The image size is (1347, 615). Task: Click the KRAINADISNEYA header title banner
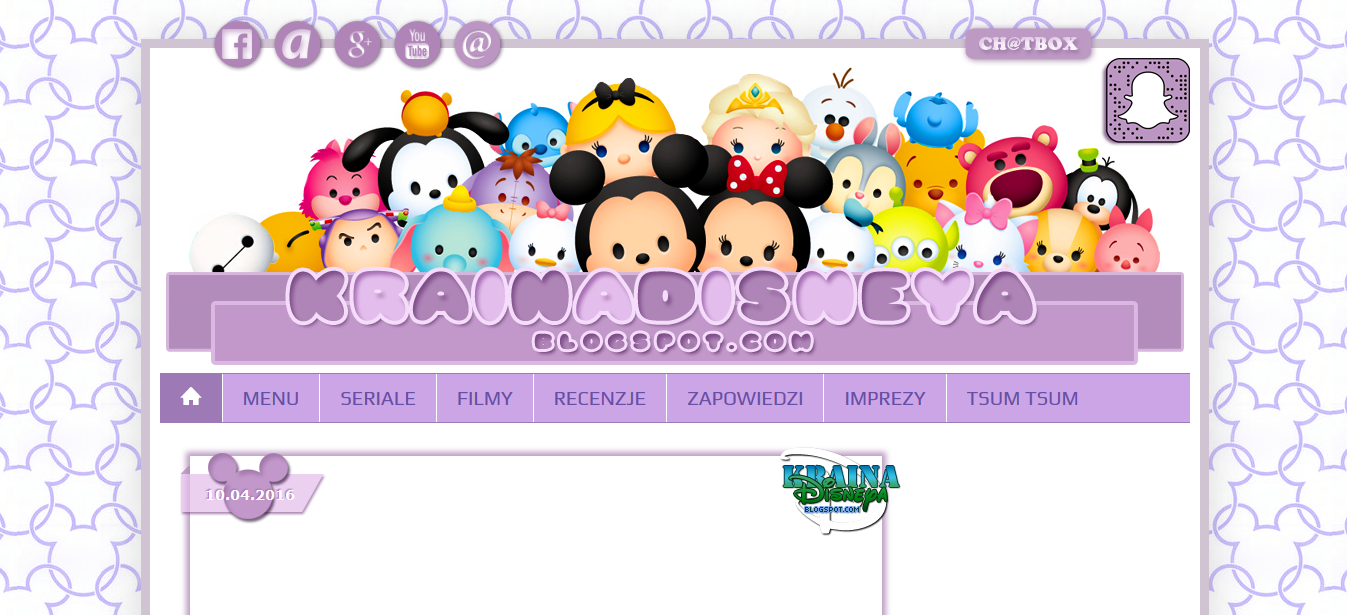point(660,298)
